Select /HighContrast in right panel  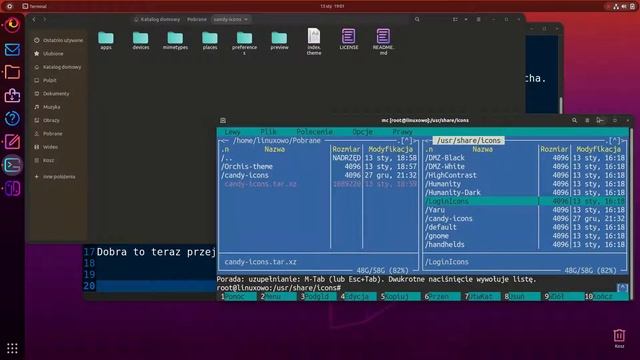click(x=524, y=175)
